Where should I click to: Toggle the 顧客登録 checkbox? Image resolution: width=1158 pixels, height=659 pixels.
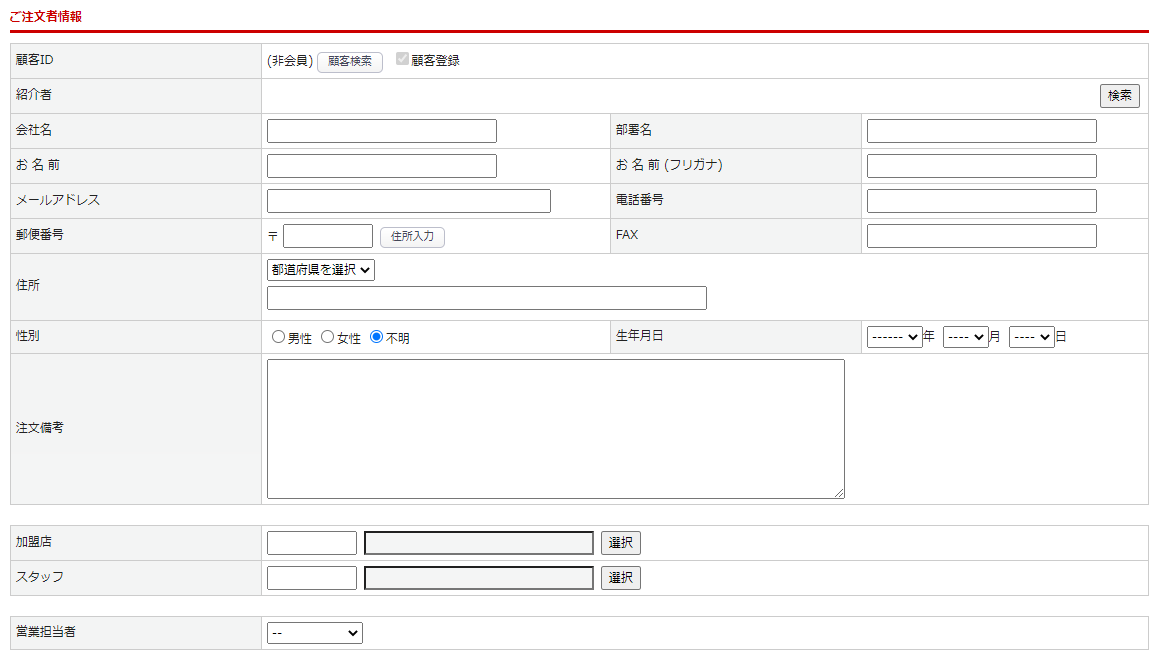coord(403,60)
